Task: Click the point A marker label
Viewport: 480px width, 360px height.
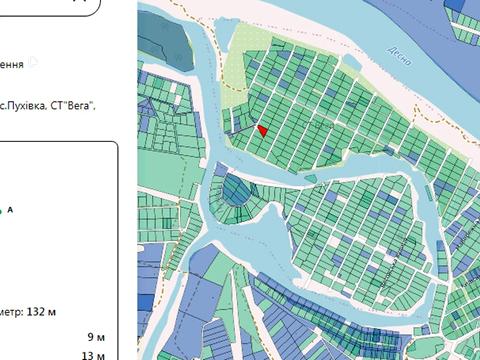Action: 10,210
